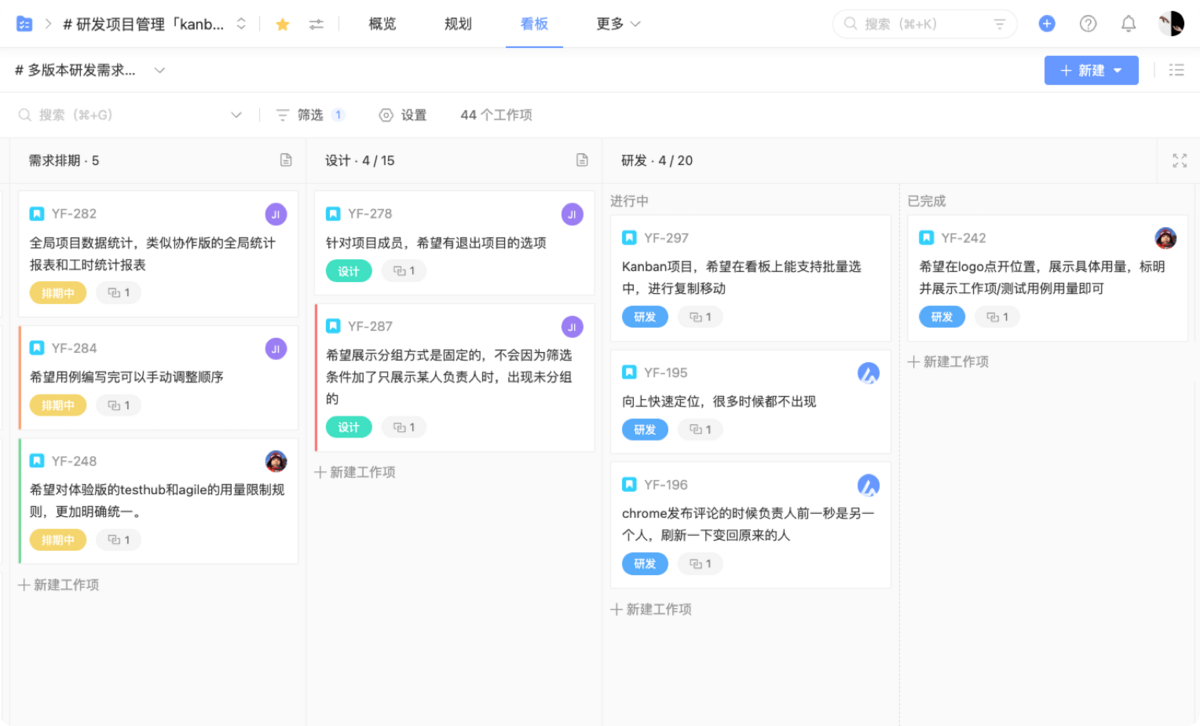Click the 筛选 filter icon

click(284, 115)
